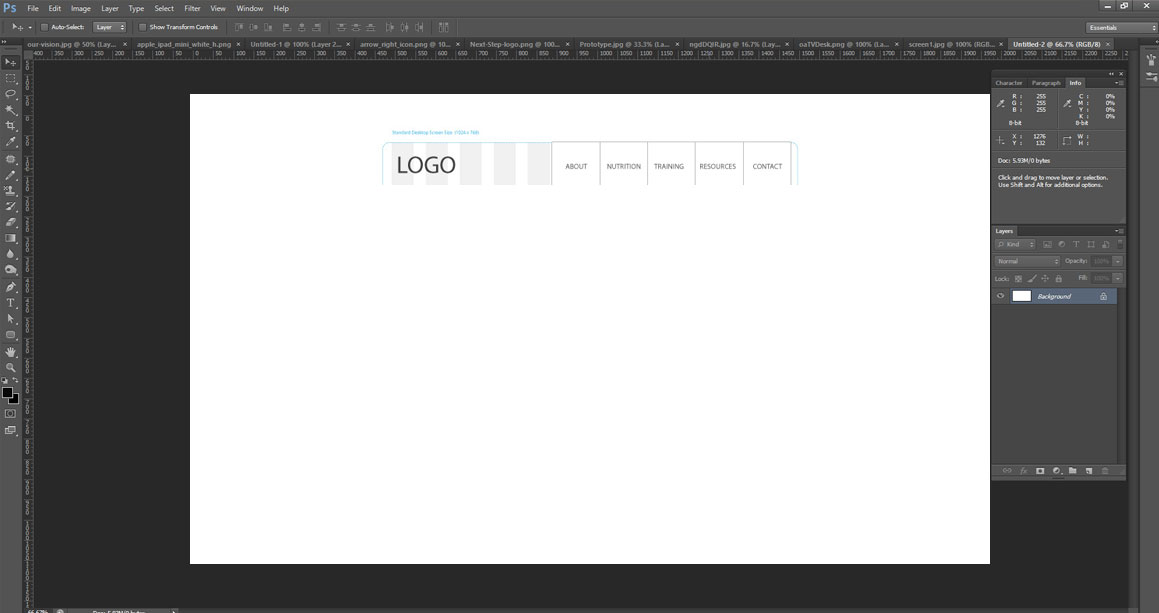Select the Dodge tool

[x=10, y=271]
